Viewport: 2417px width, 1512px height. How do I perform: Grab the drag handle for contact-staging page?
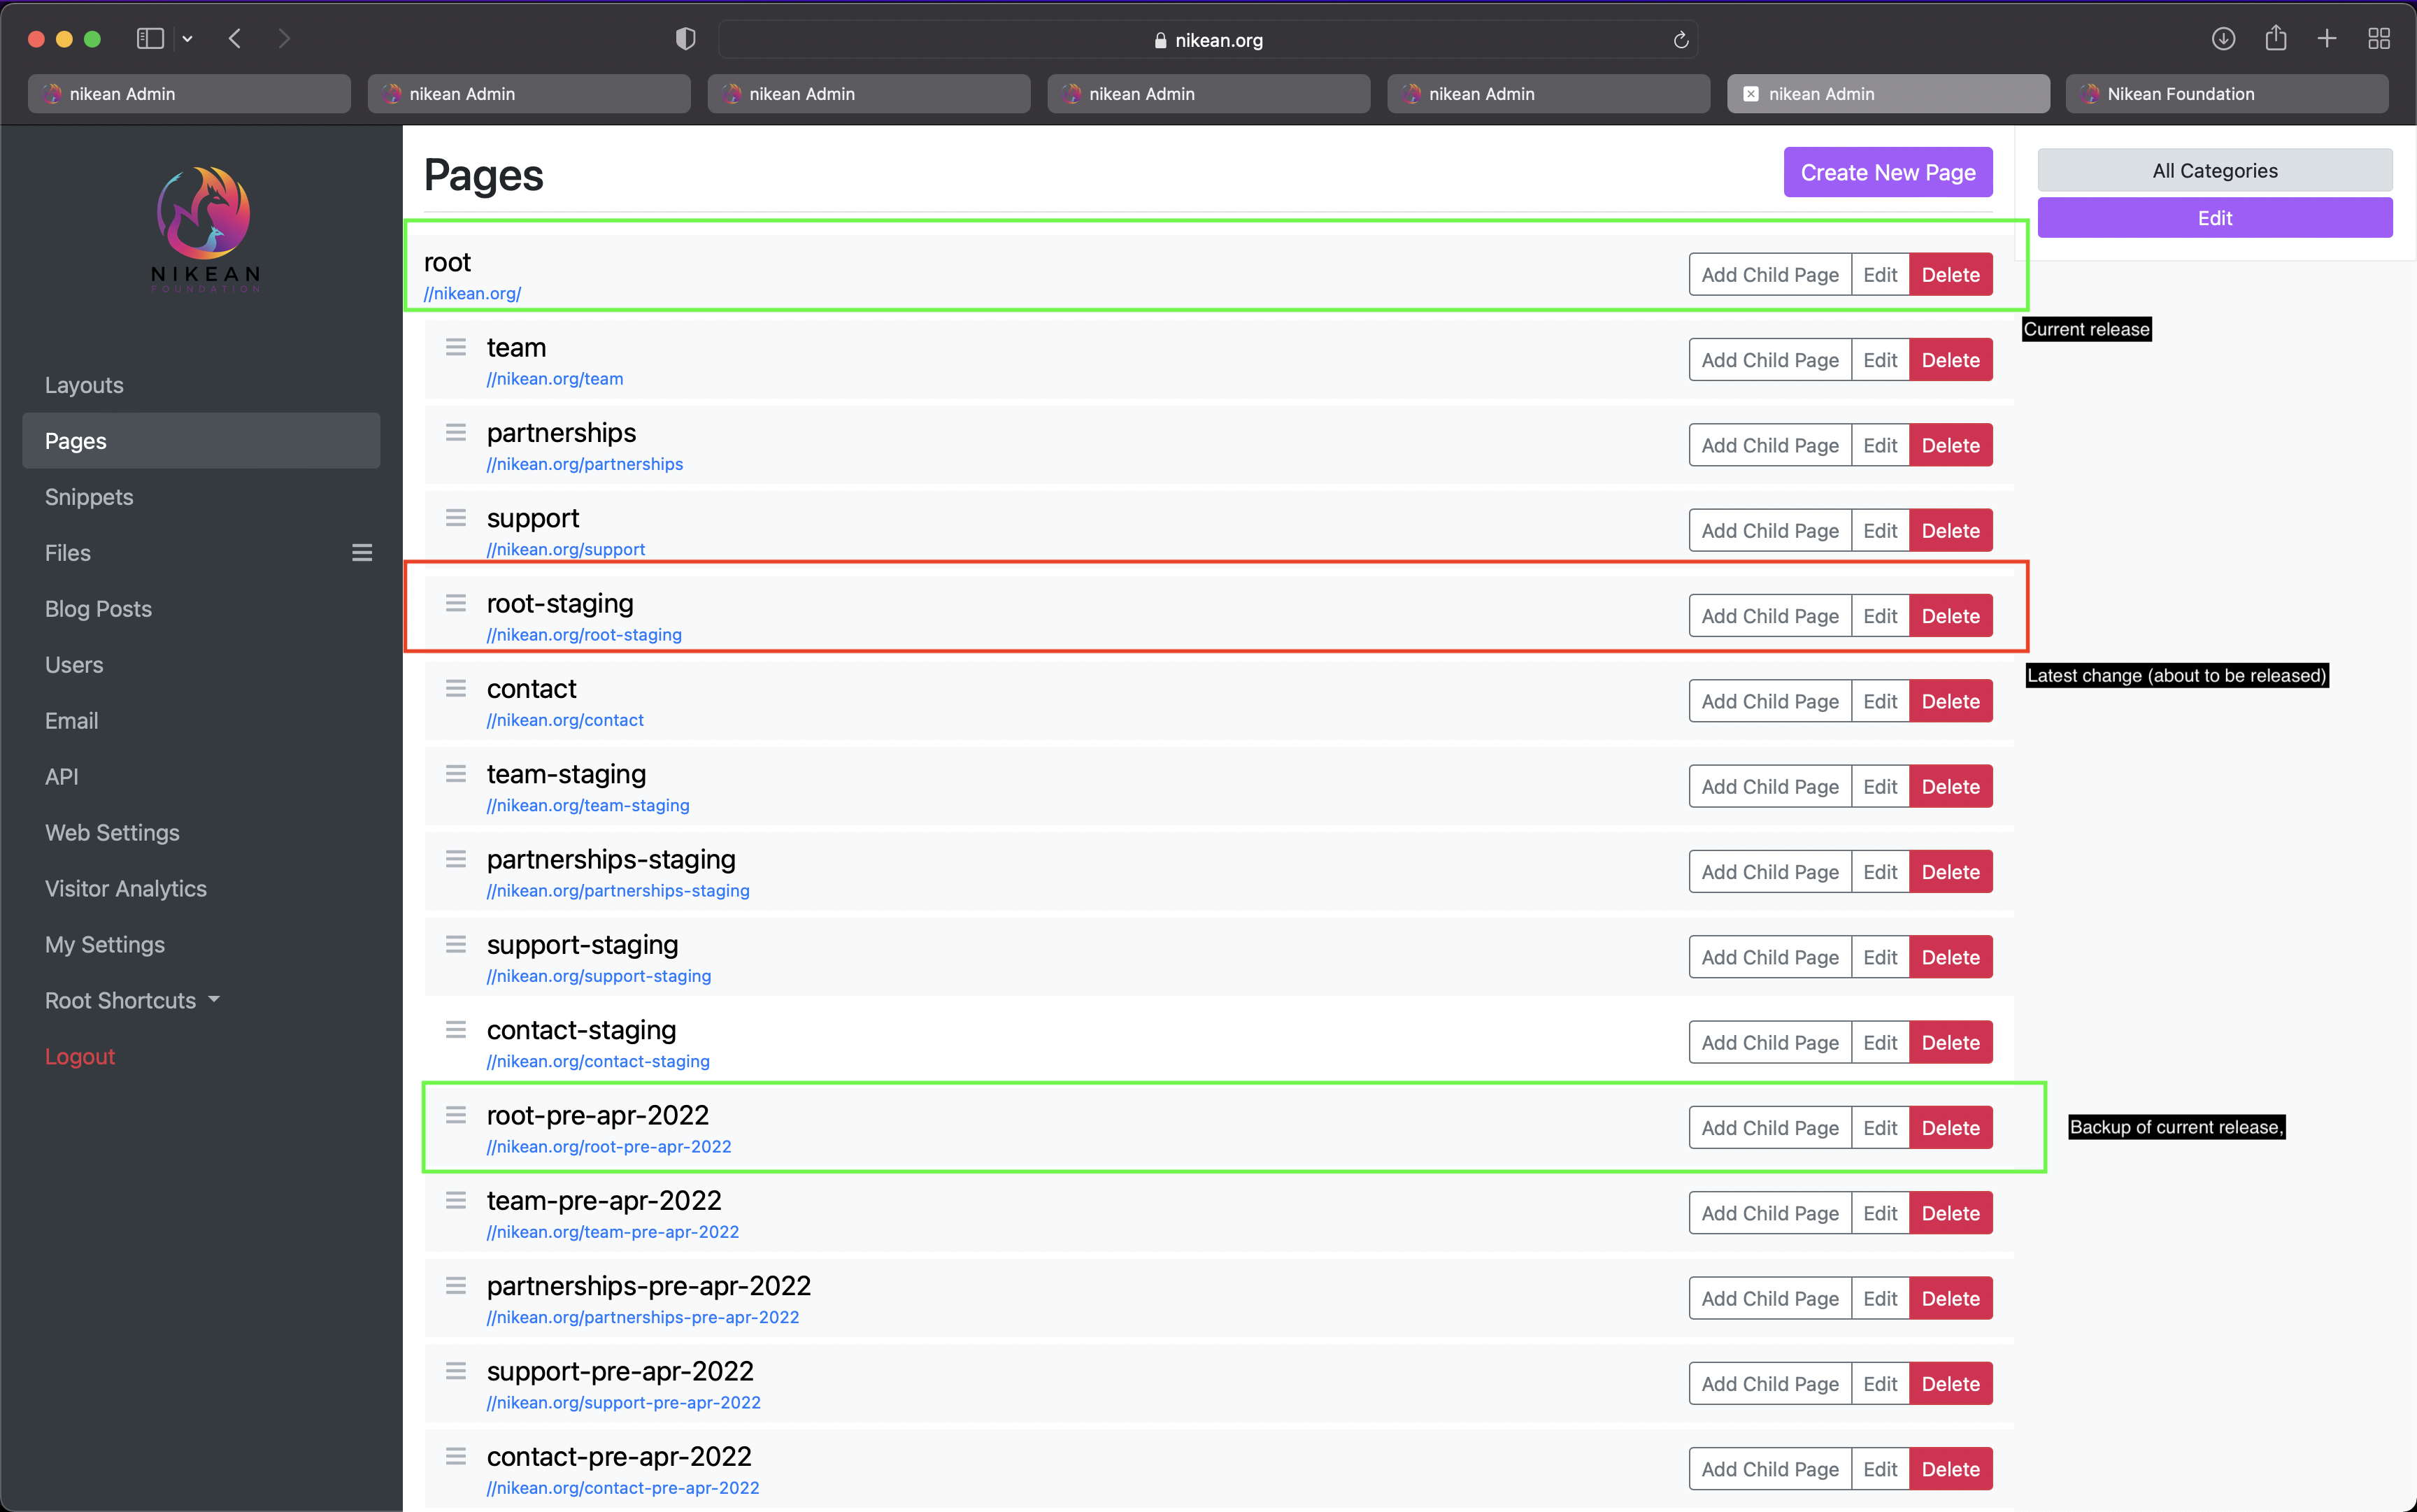pos(456,1029)
